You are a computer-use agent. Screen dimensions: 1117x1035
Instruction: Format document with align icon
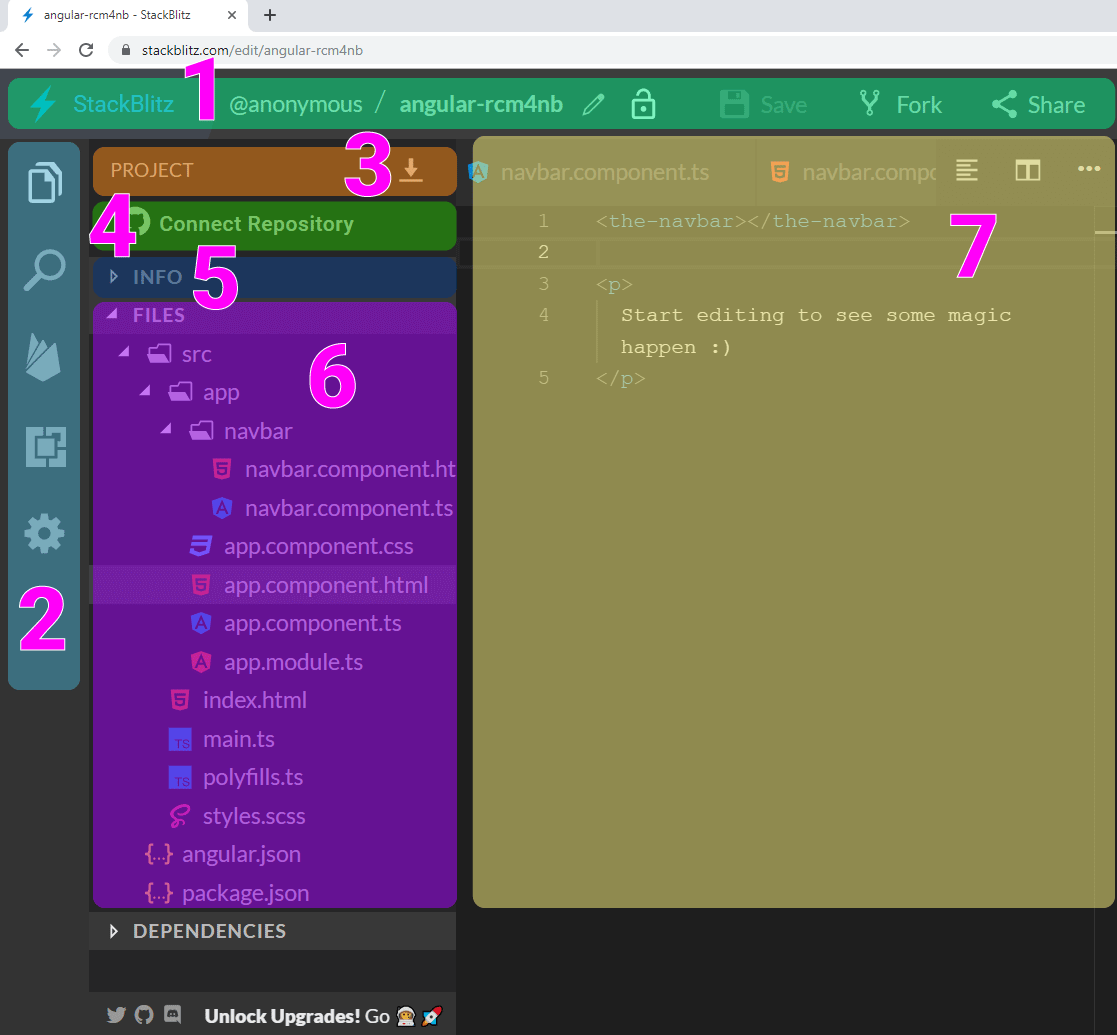[x=967, y=170]
